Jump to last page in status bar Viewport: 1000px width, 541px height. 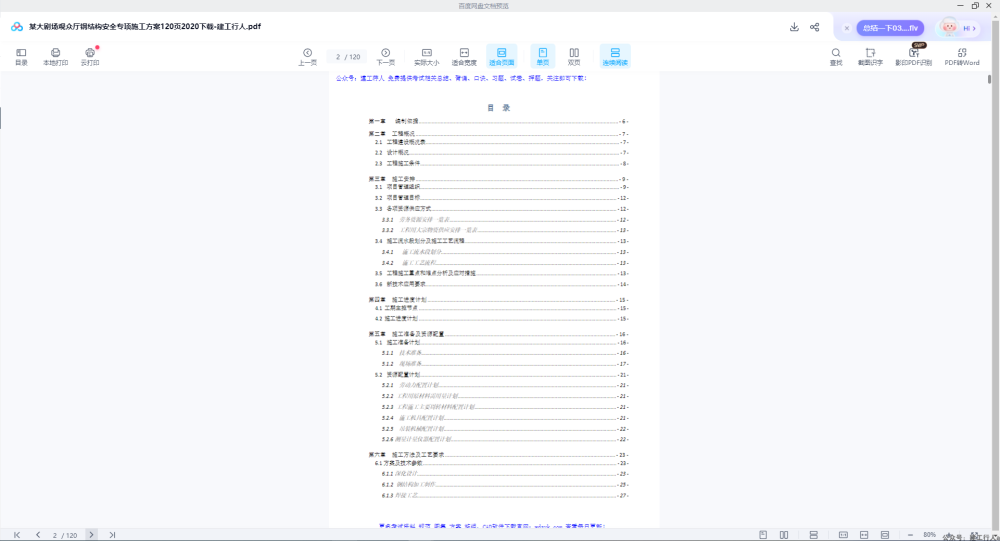[112, 535]
